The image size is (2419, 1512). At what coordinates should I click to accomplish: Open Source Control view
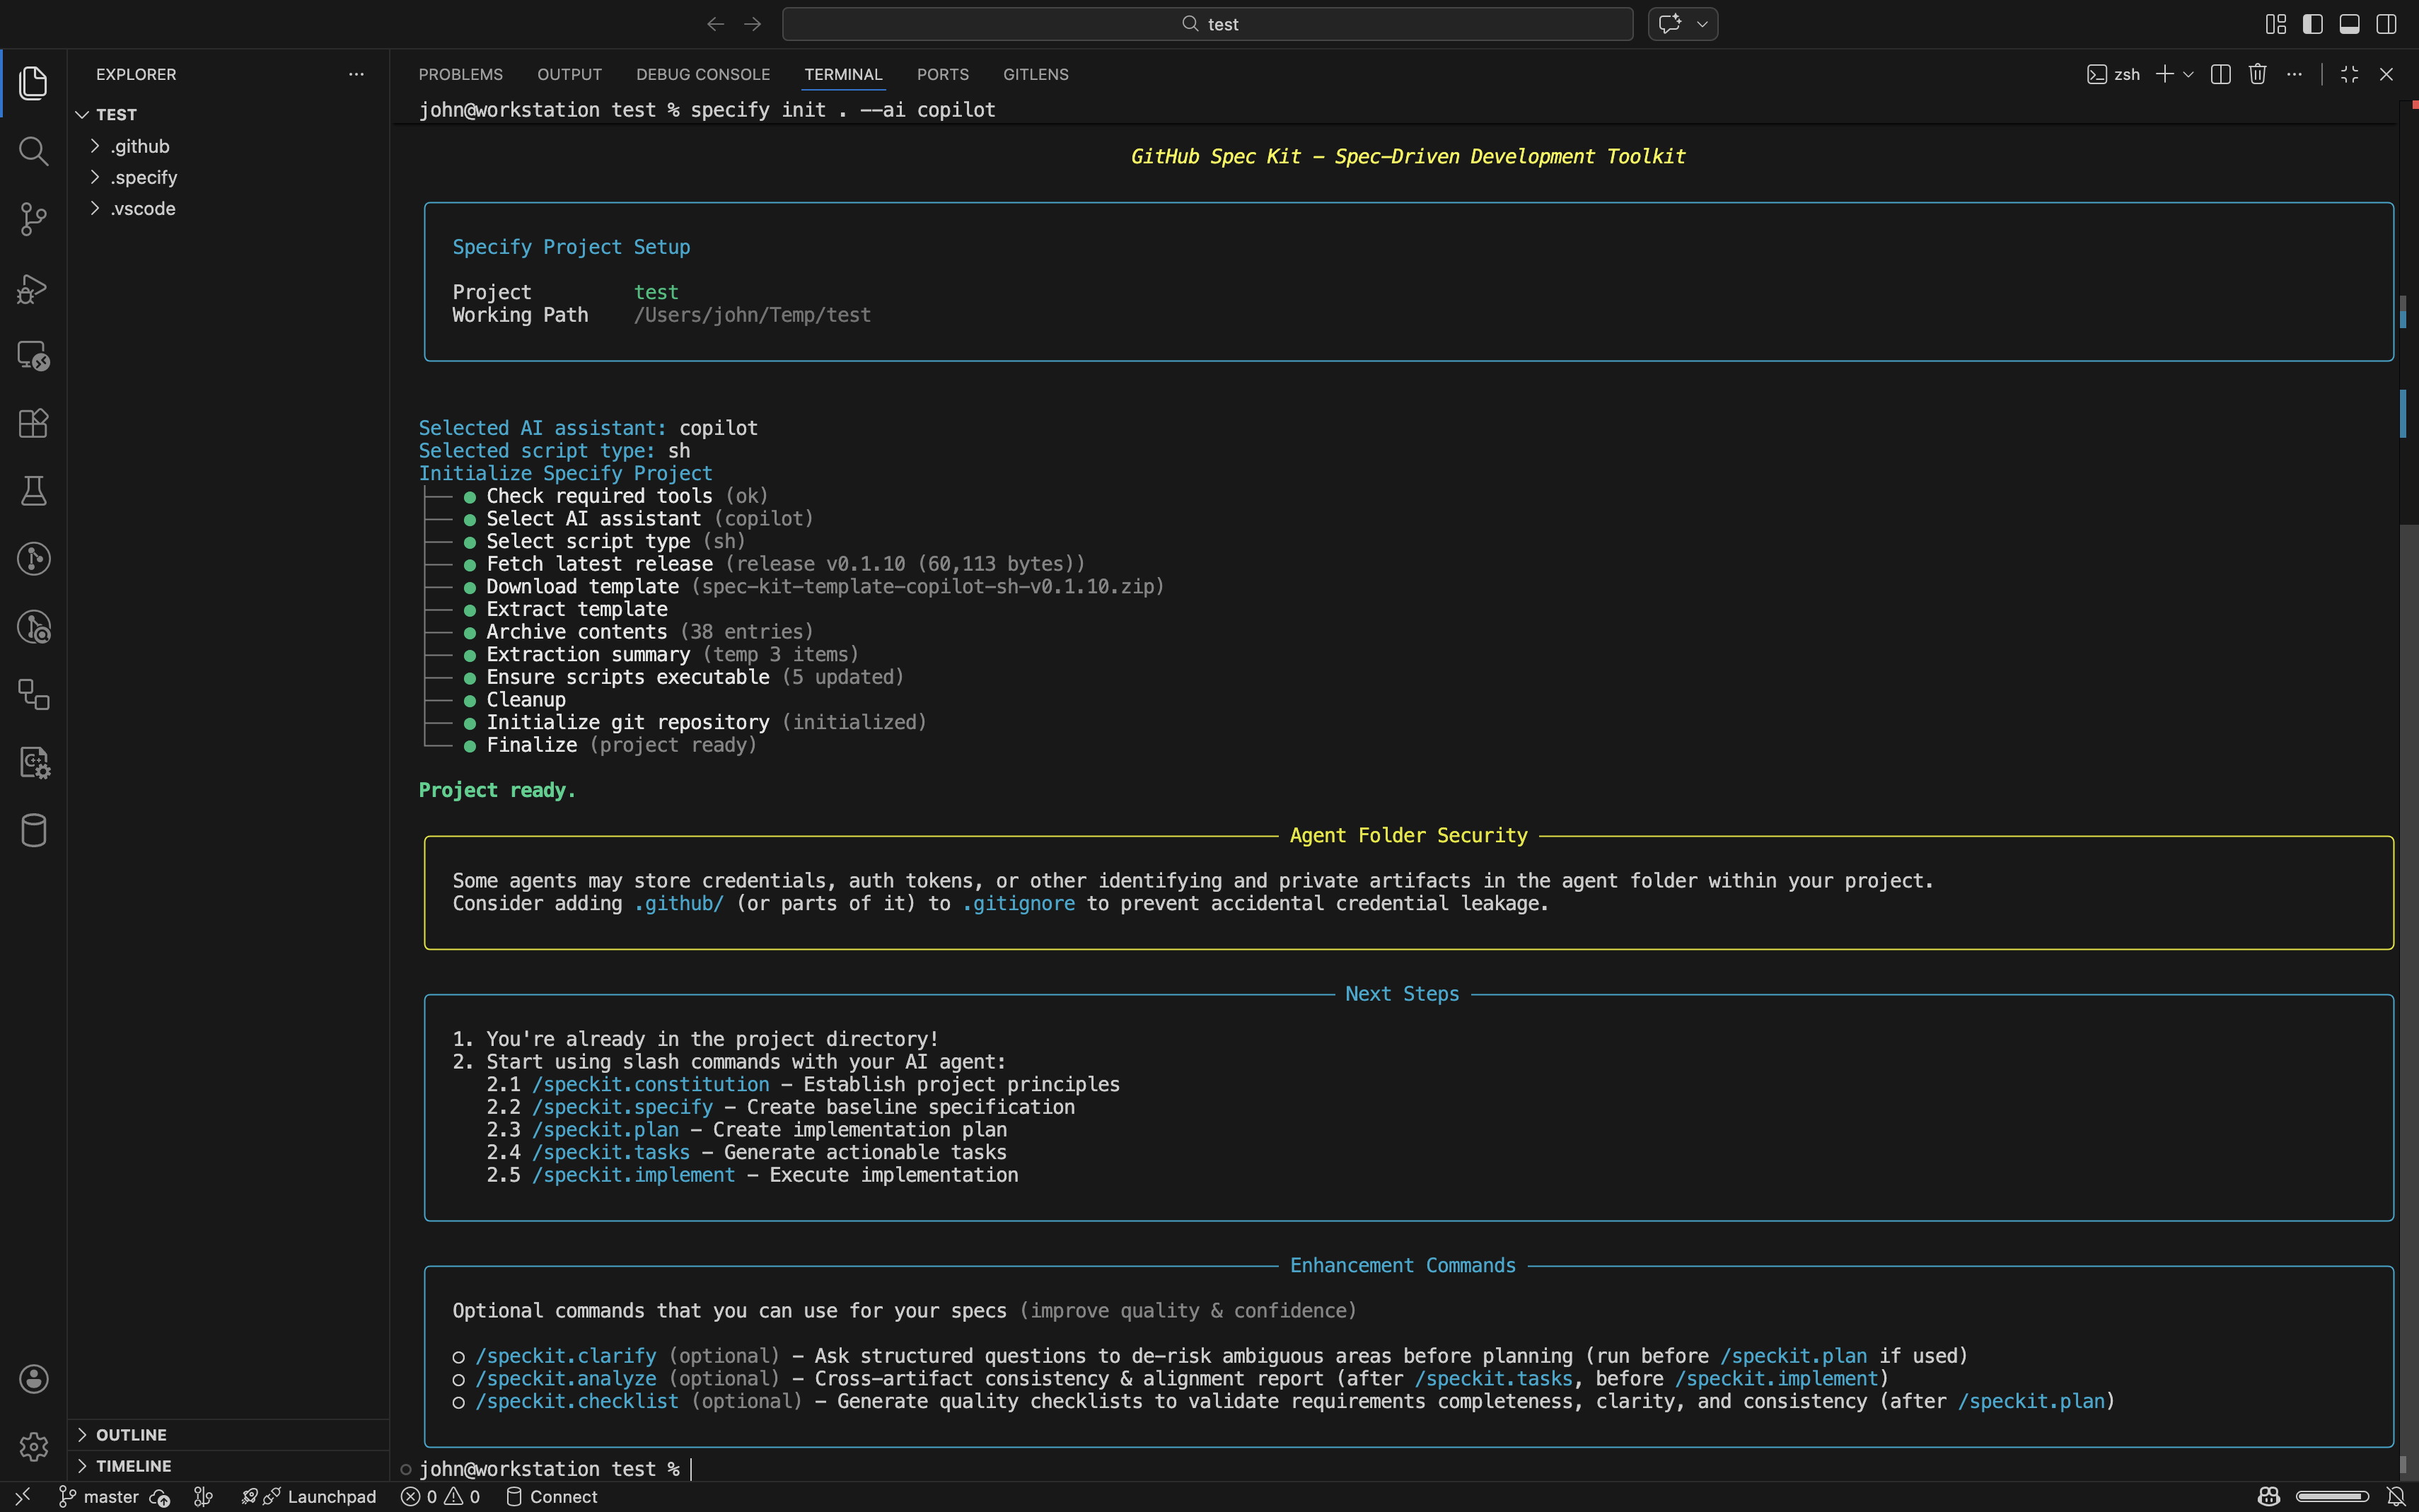point(33,219)
